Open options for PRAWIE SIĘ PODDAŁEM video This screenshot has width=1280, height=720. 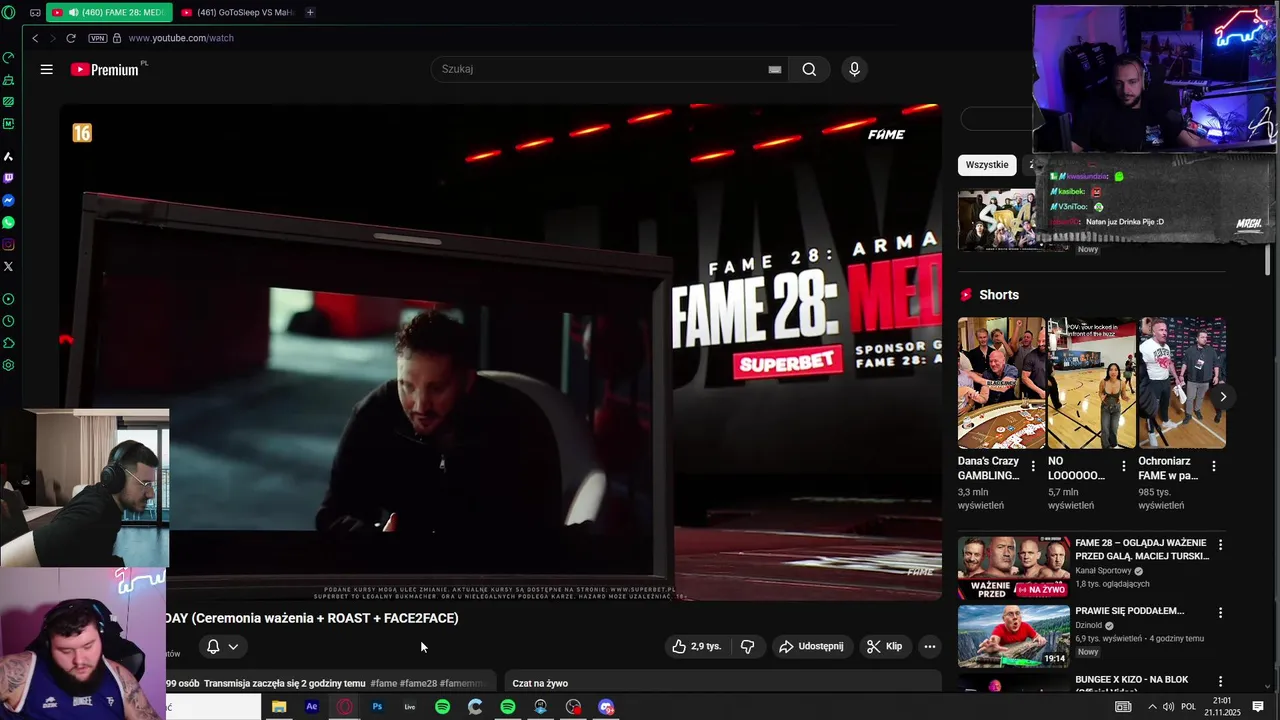tap(1220, 612)
